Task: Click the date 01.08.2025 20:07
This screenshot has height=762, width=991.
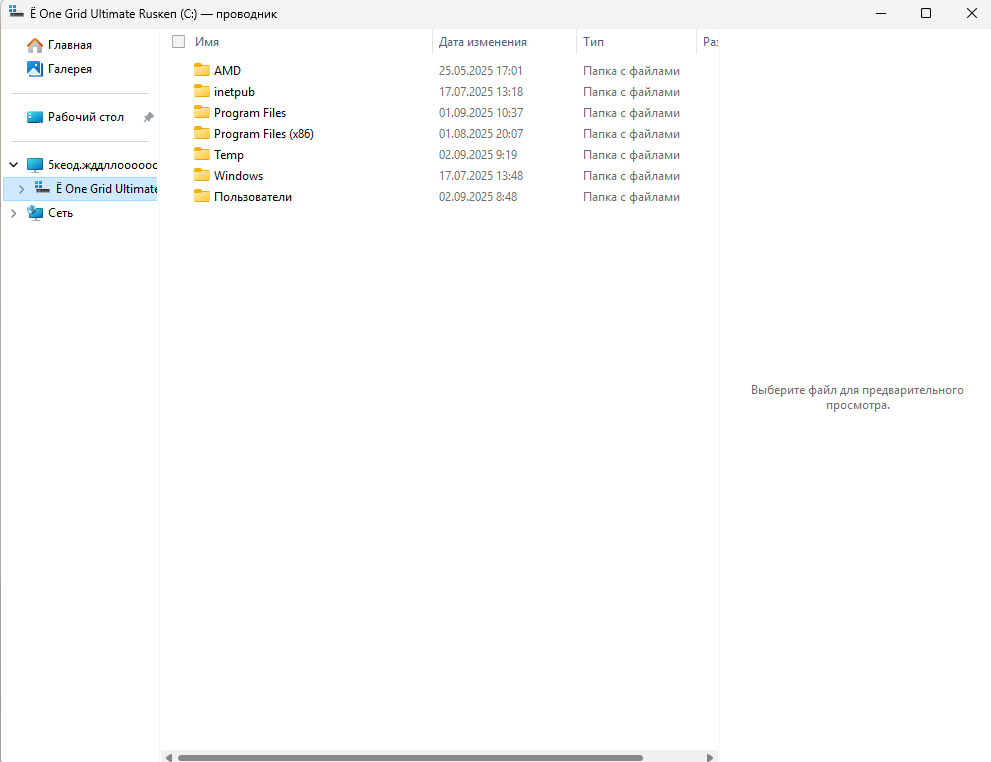Action: 481,134
